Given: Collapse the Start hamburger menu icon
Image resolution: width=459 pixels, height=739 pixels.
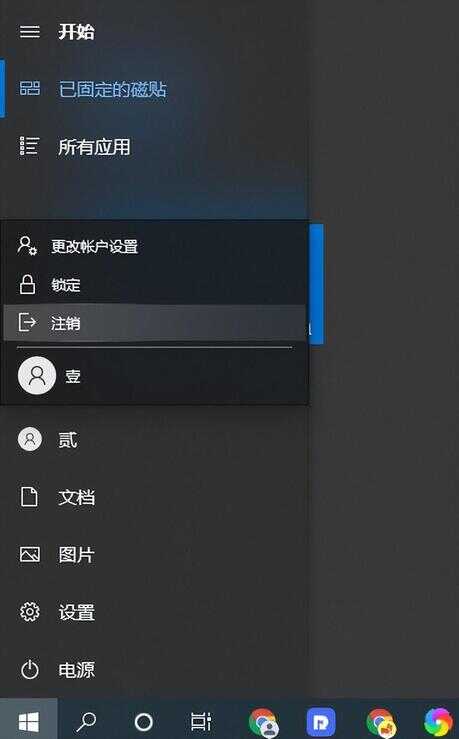Looking at the screenshot, I should (29, 32).
